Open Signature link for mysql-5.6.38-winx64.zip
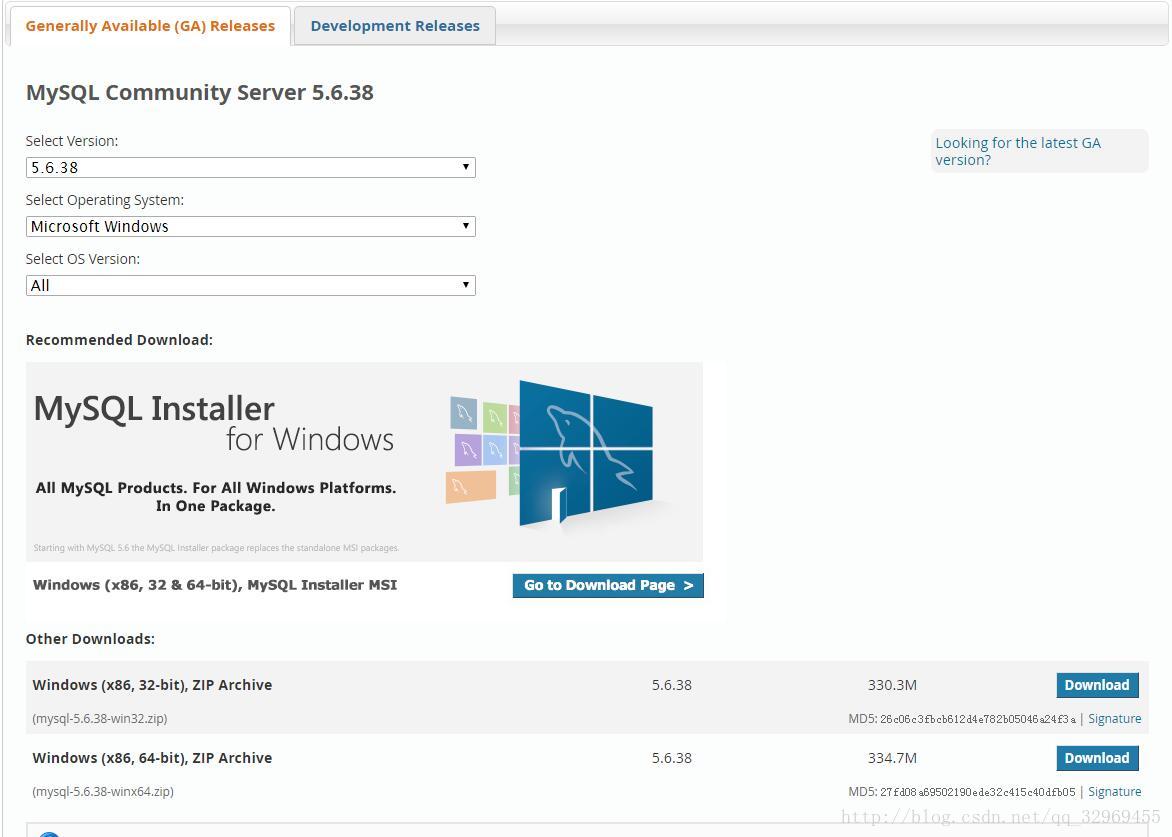Screen dimensions: 1172x837 point(1114,791)
